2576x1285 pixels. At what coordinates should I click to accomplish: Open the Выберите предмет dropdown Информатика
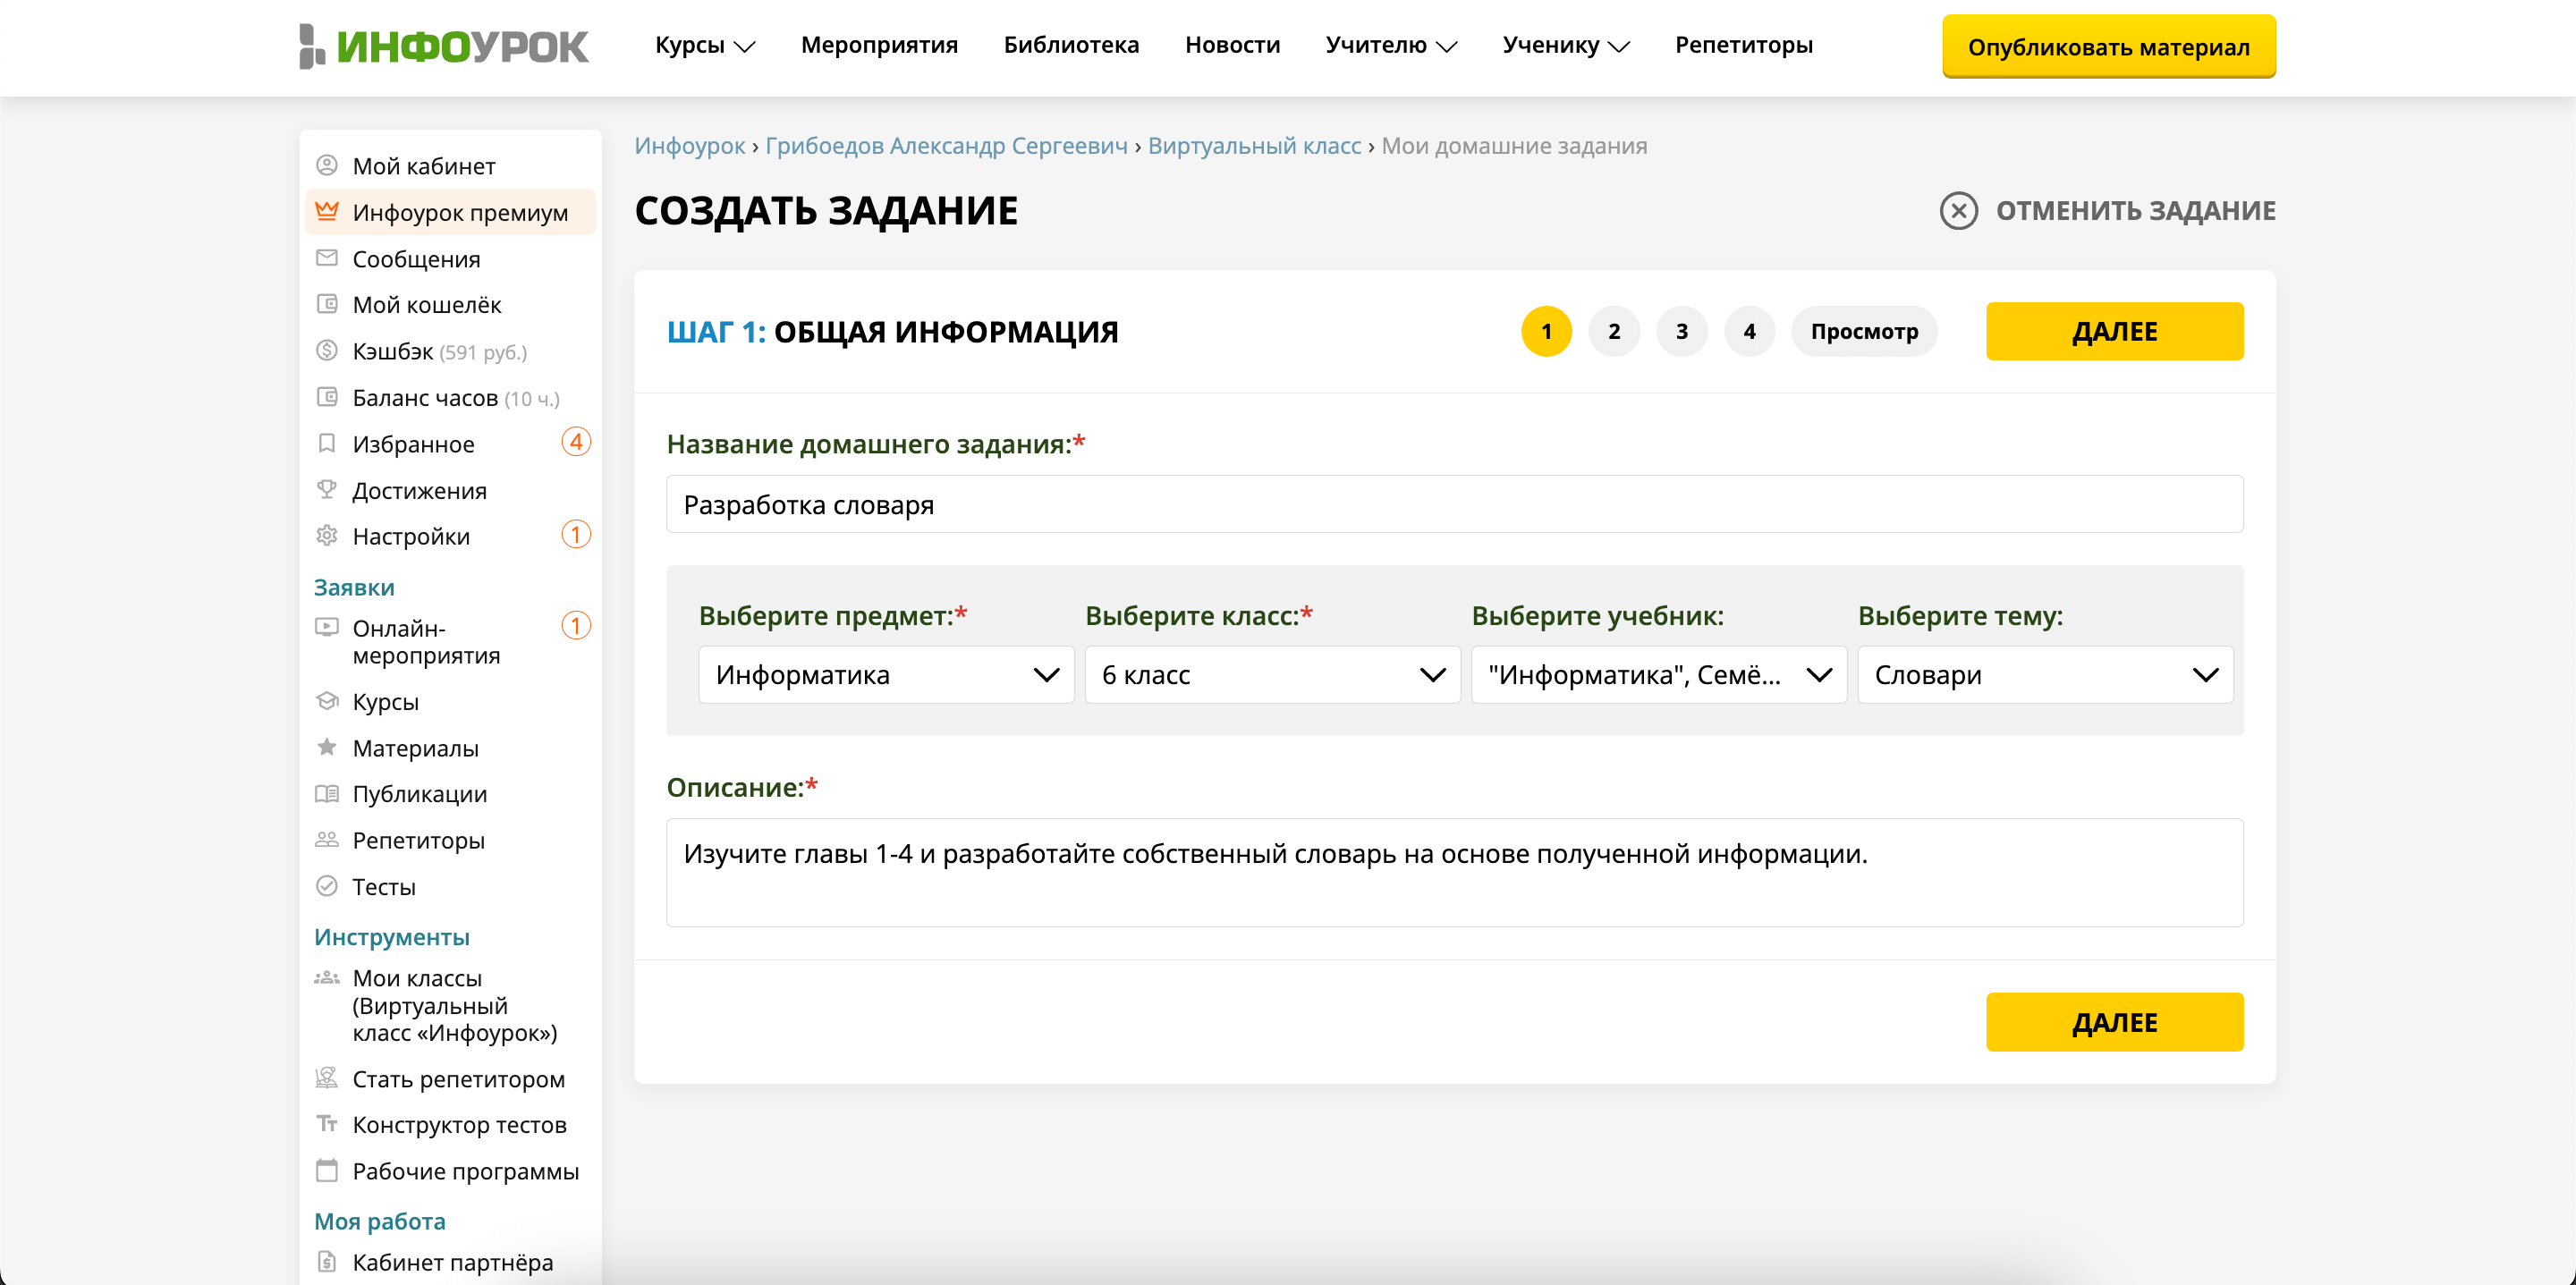886,675
